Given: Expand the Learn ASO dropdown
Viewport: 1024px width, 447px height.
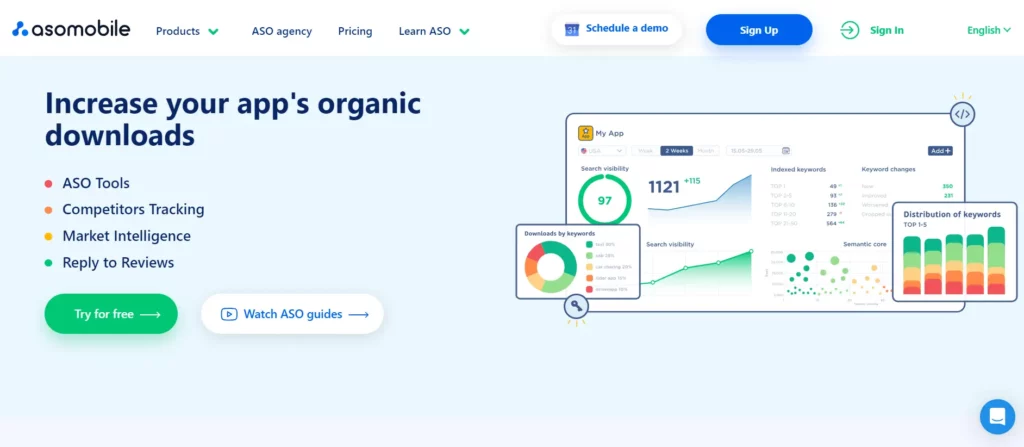Looking at the screenshot, I should click(x=433, y=31).
